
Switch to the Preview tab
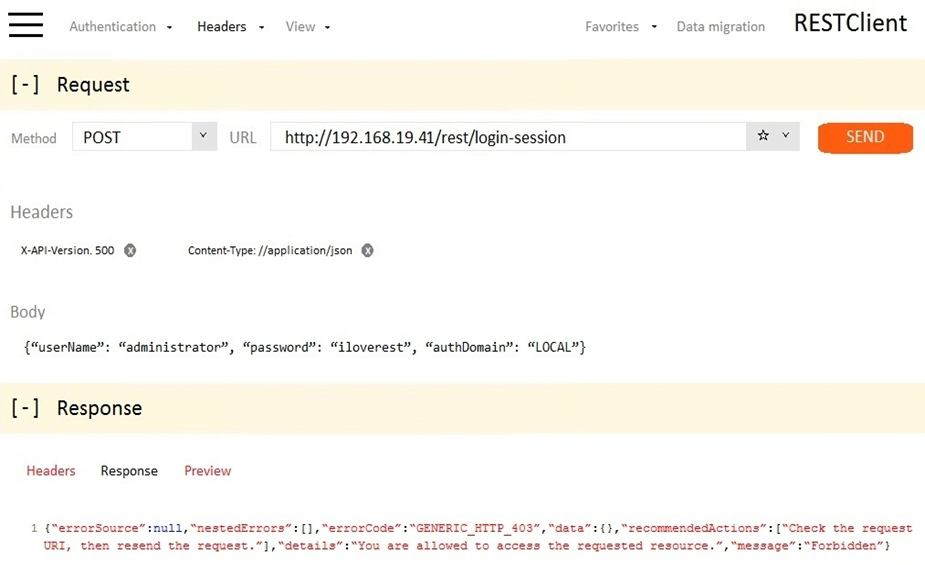point(207,471)
